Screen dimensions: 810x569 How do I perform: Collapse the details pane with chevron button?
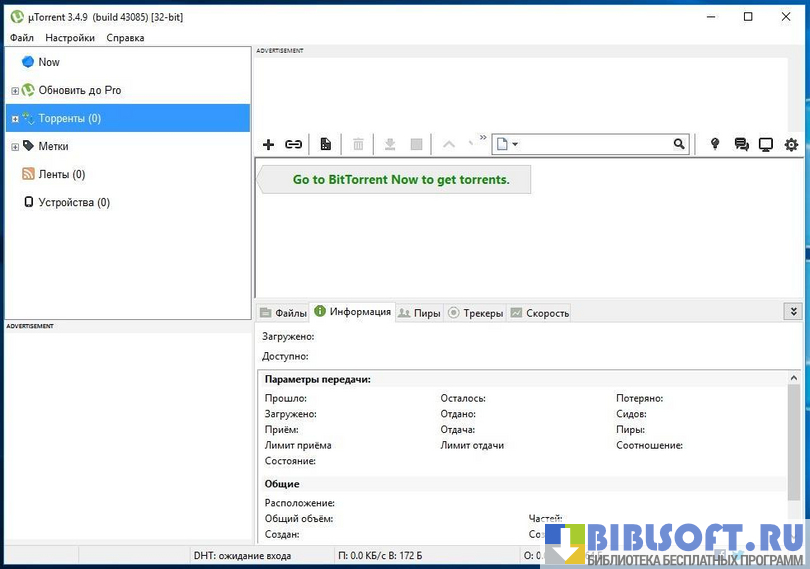(793, 312)
